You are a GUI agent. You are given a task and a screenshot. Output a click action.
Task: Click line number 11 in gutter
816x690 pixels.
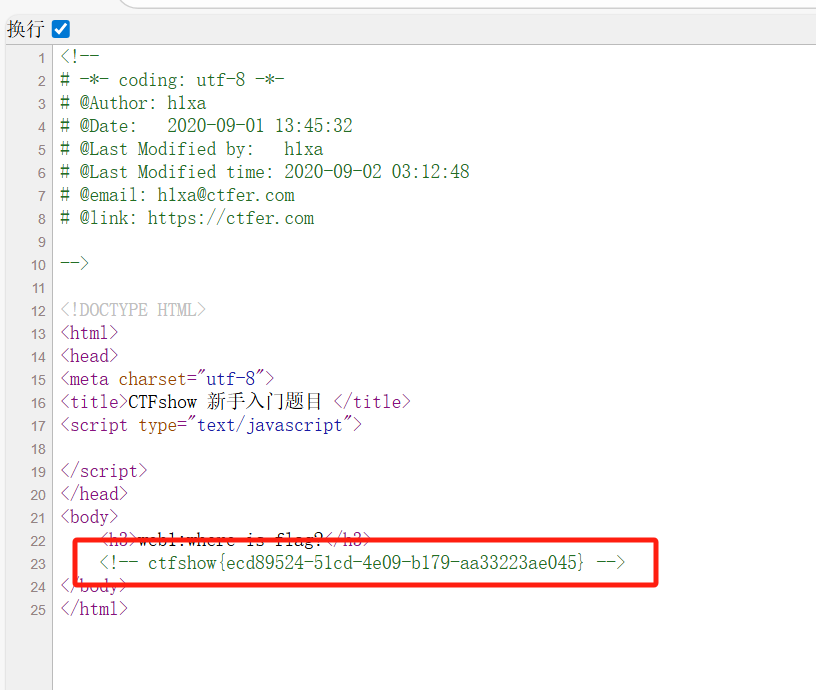(x=39, y=288)
